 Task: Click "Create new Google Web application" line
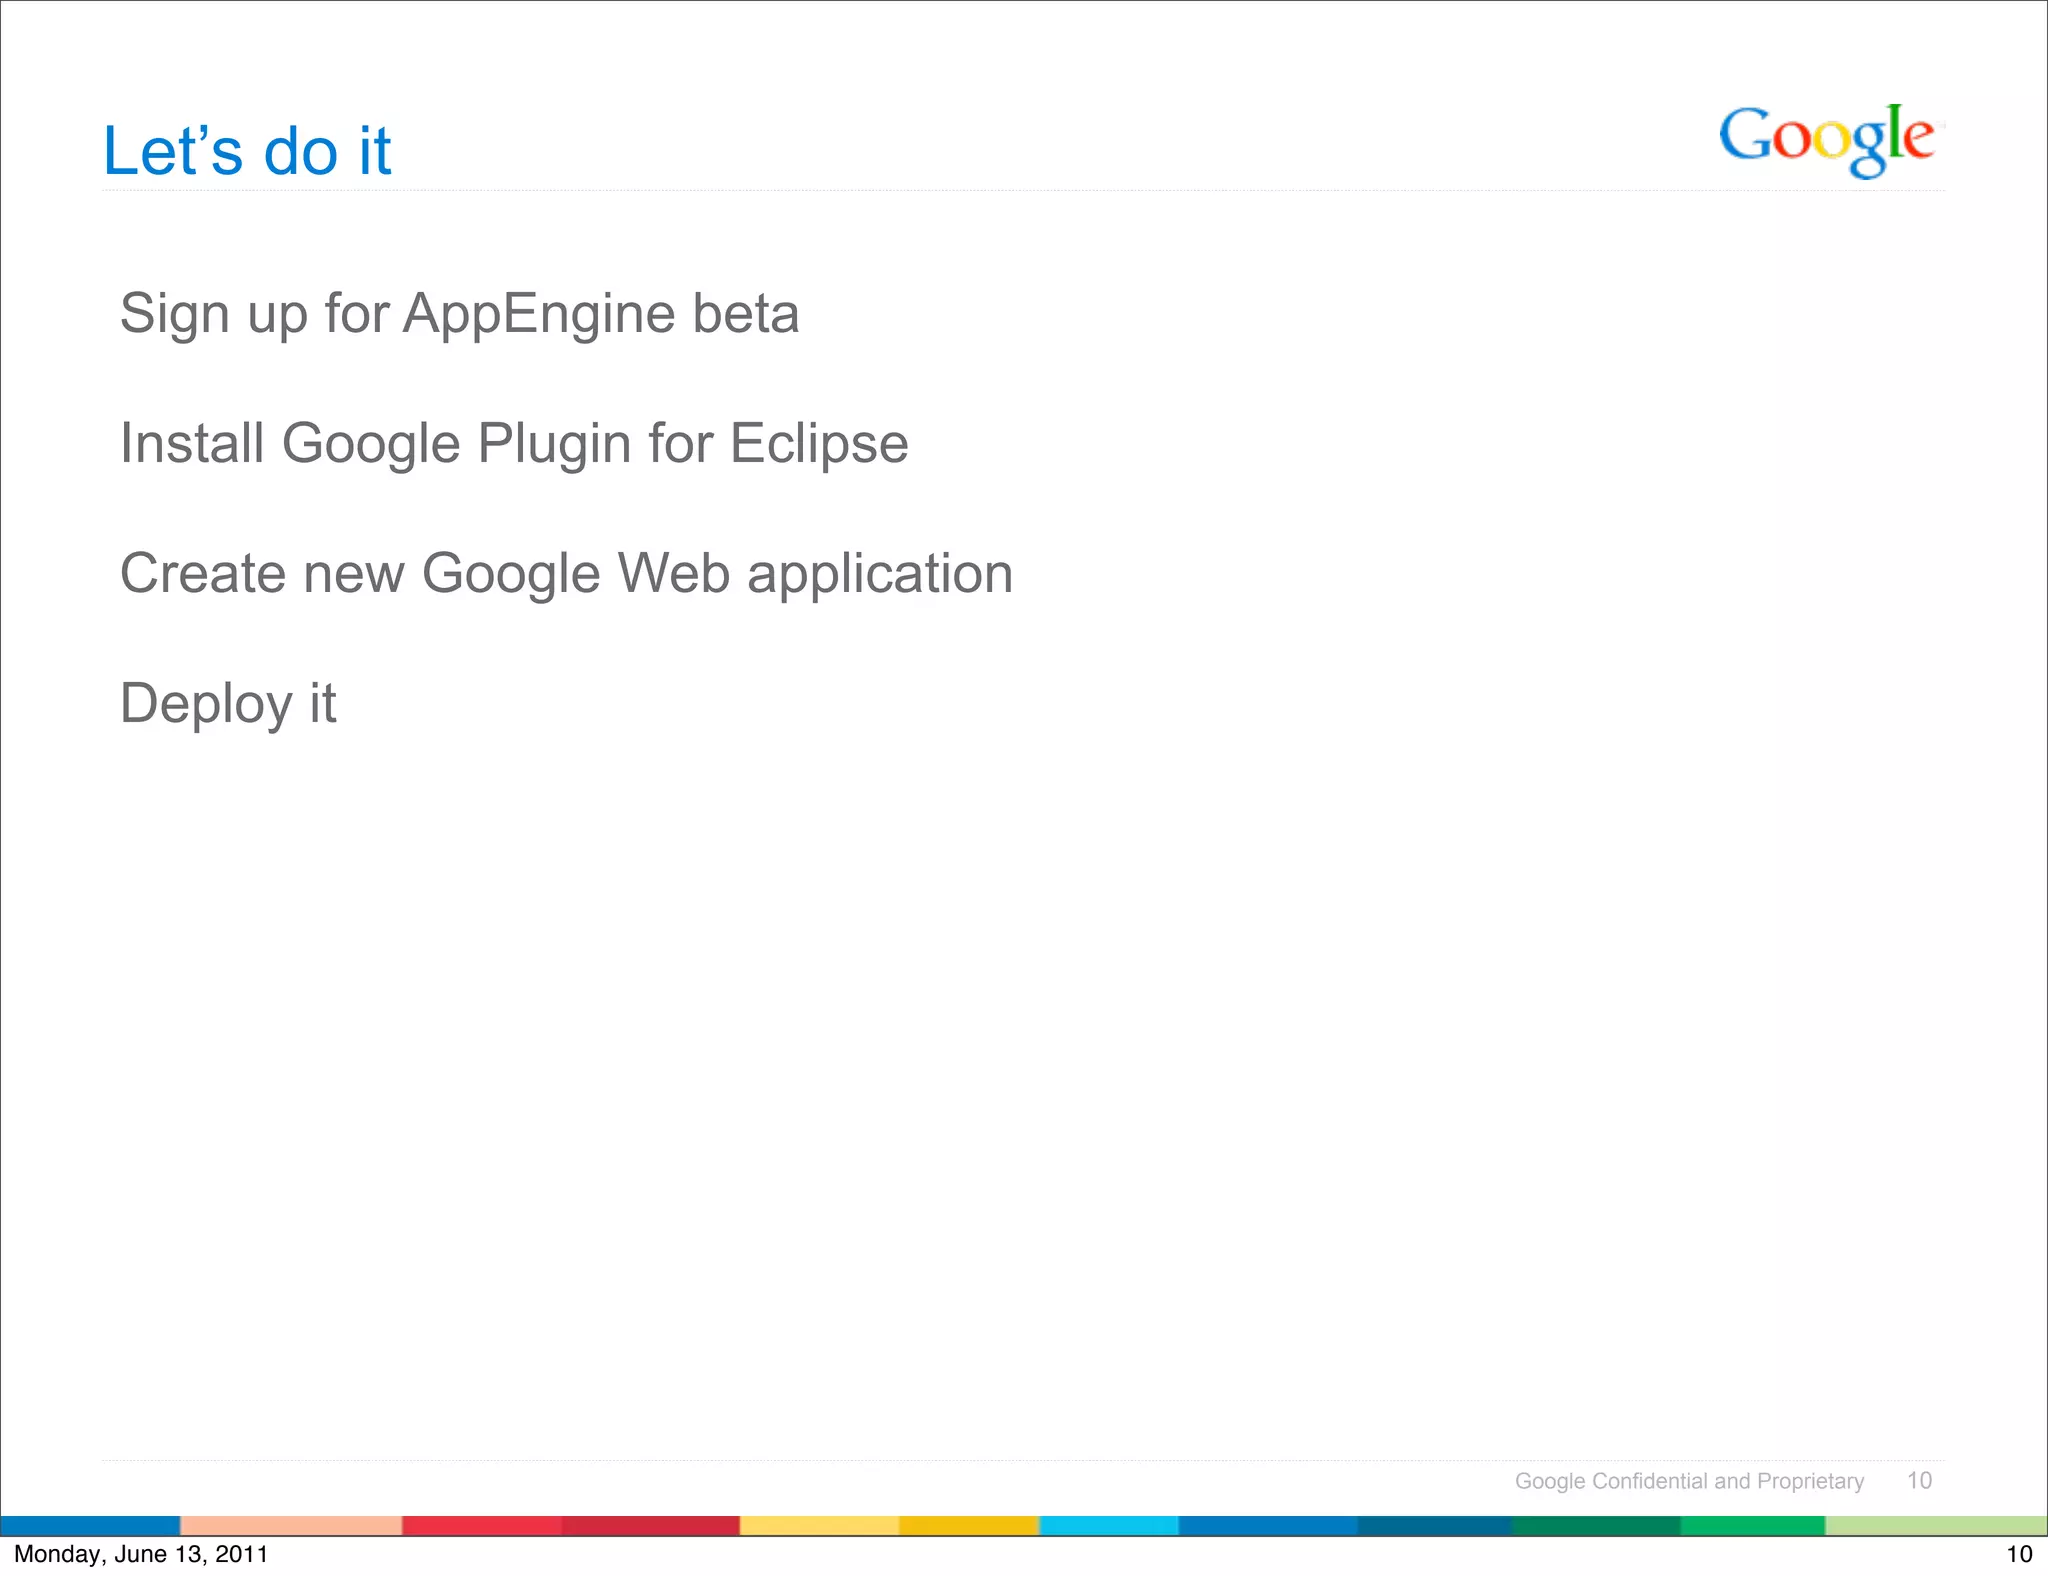pos(566,574)
